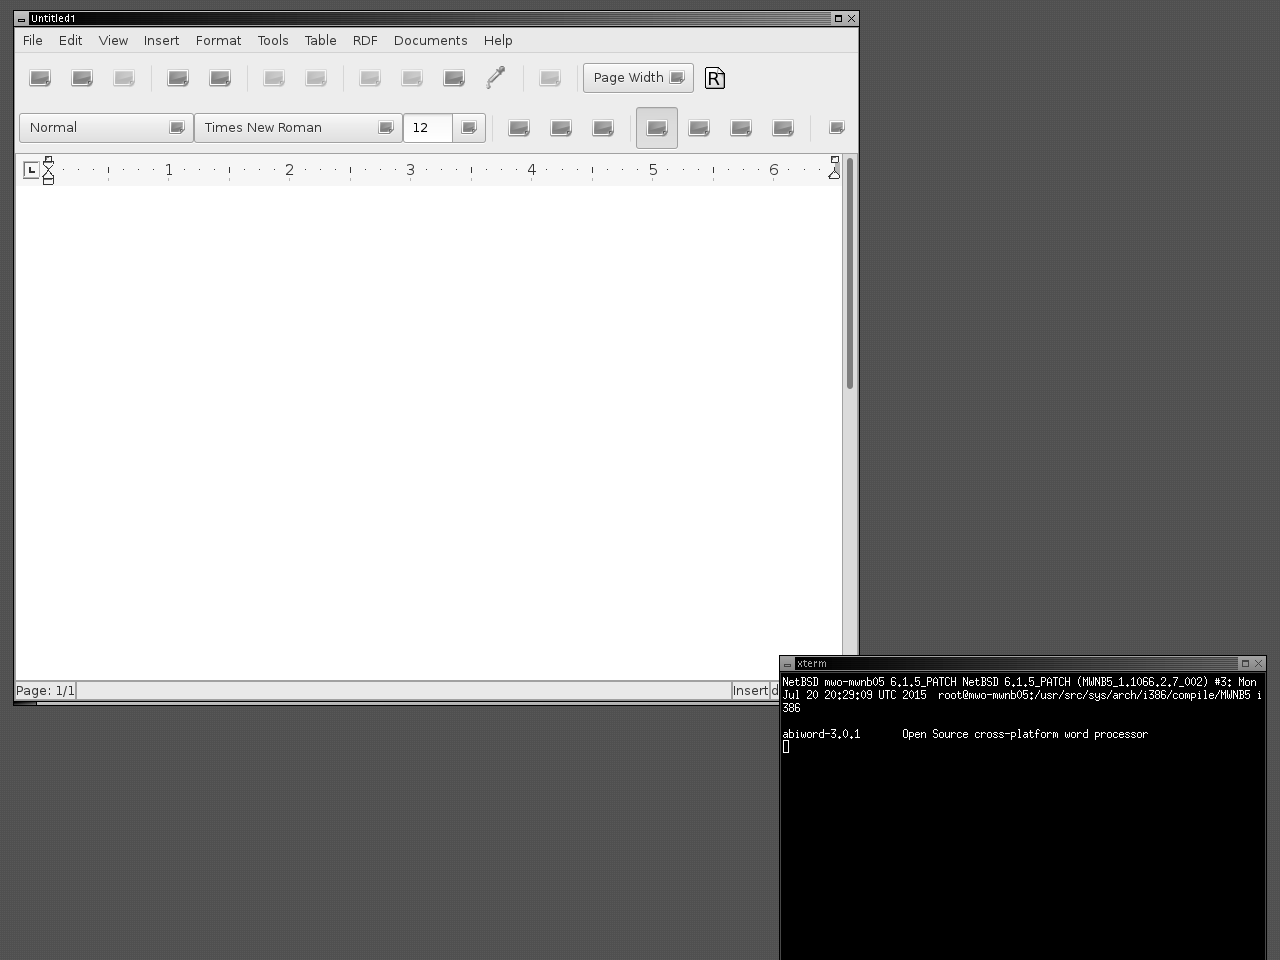Open the font size dropdown arrow beside 12
Screen dimensions: 1280x960
tap(469, 128)
